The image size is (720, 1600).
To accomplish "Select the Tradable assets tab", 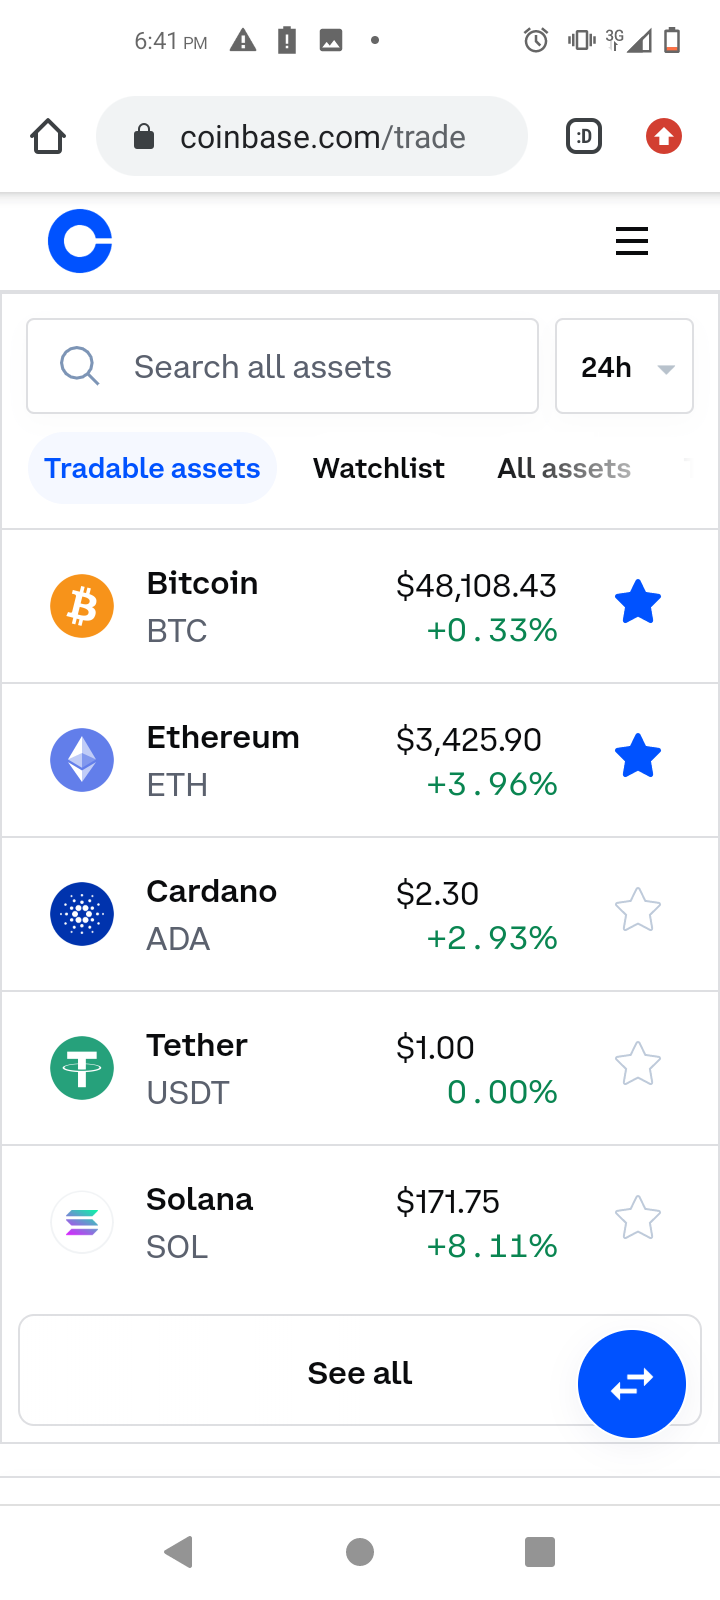I will tap(152, 468).
